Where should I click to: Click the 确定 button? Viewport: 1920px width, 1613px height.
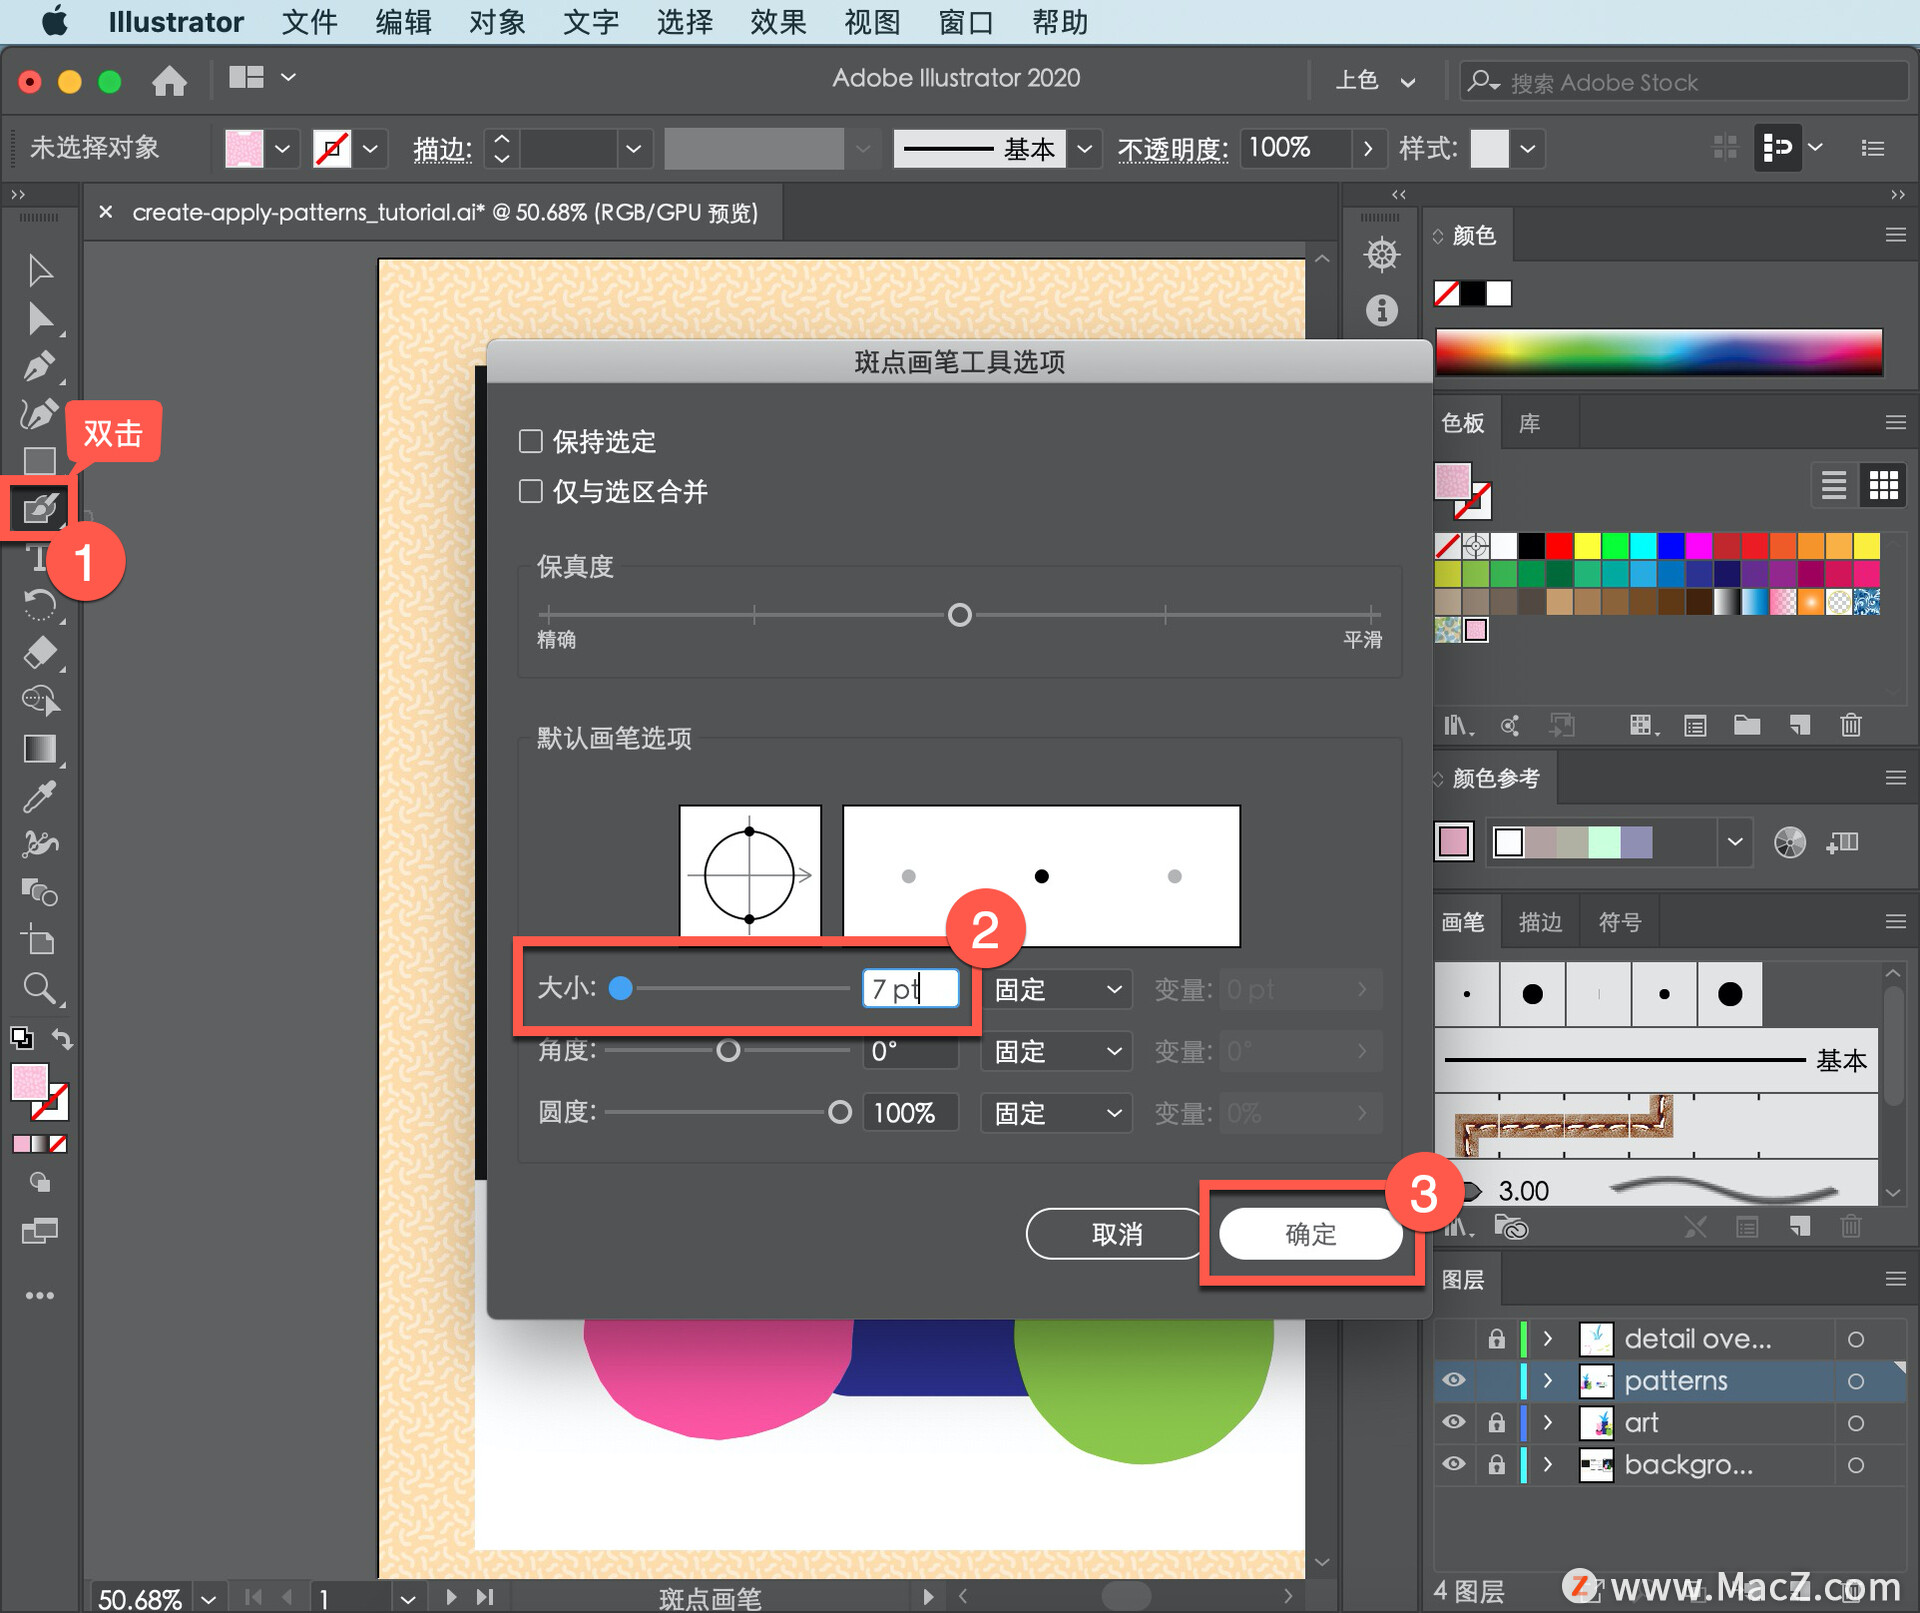click(1310, 1234)
